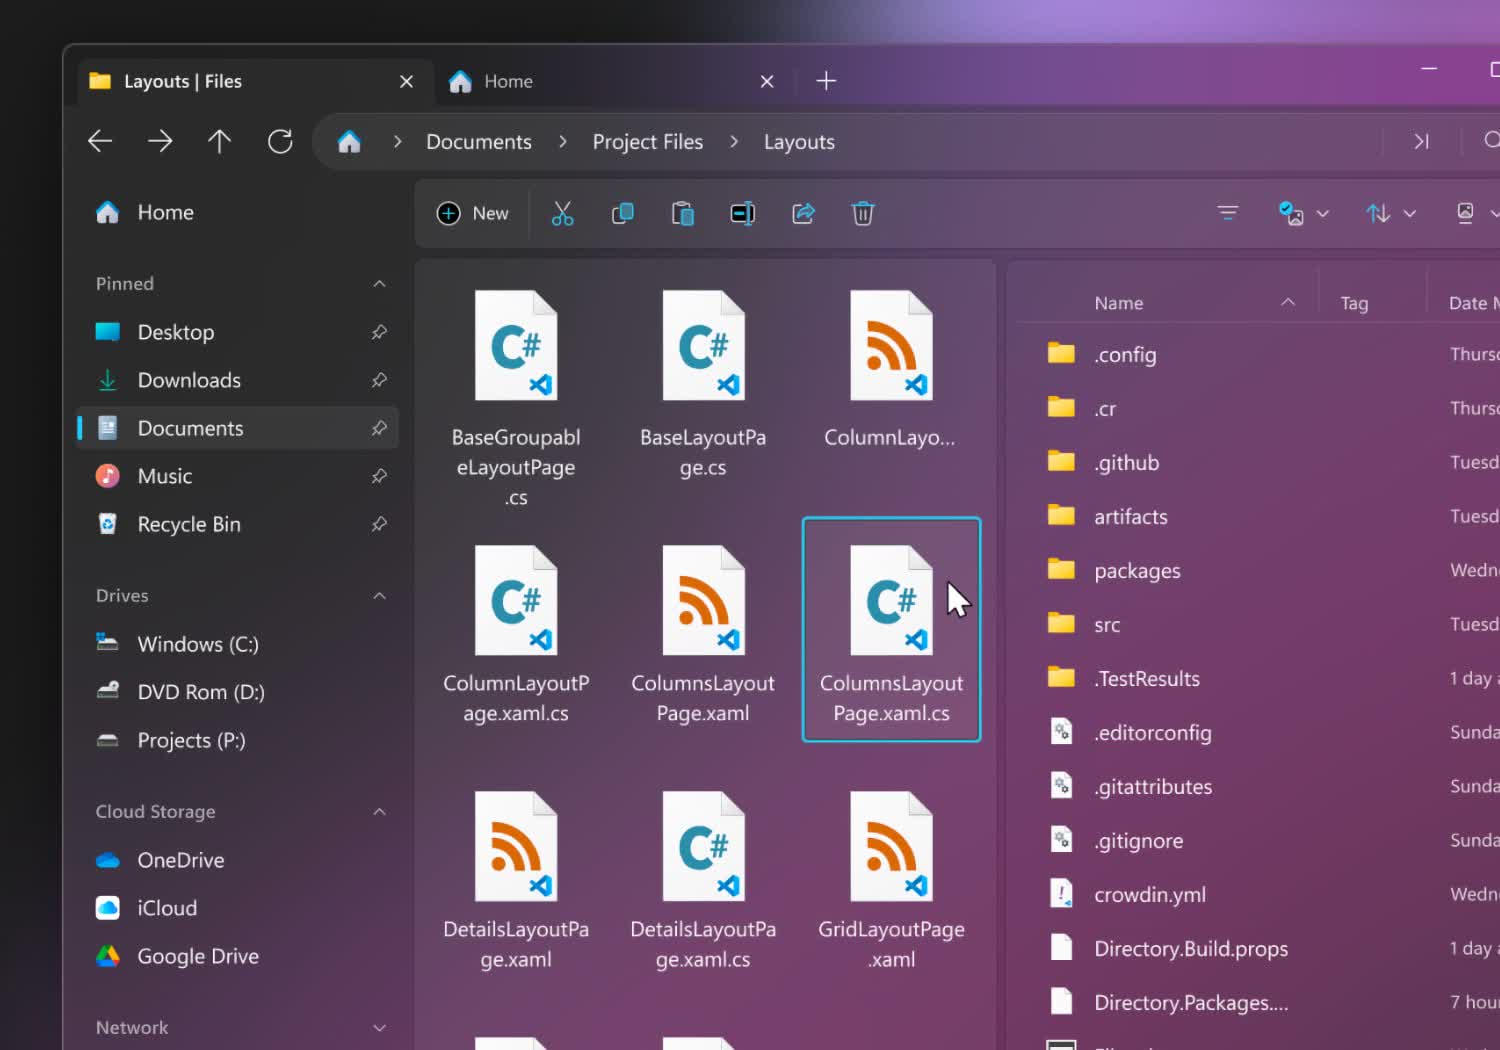
Task: Select GridLayoutPage.xaml file
Action: [891, 880]
